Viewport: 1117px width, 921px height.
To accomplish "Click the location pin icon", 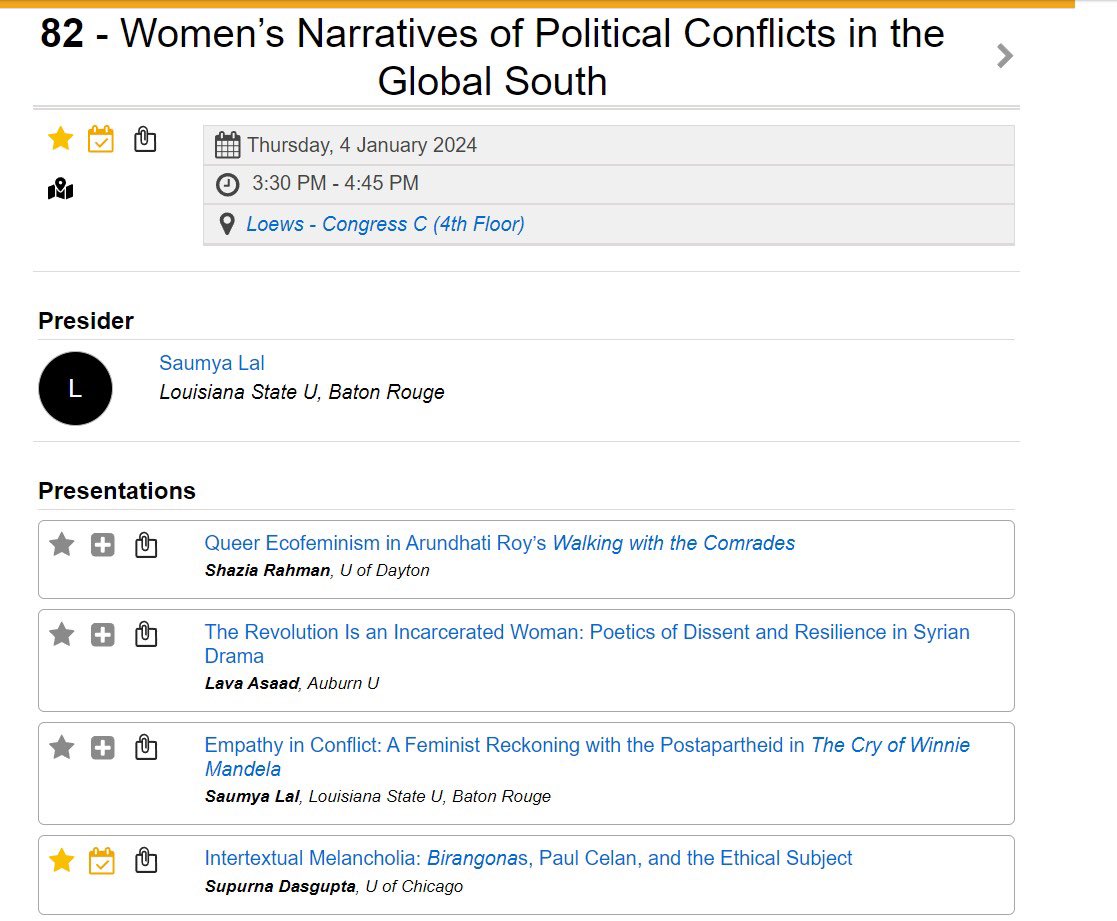I will click(227, 224).
